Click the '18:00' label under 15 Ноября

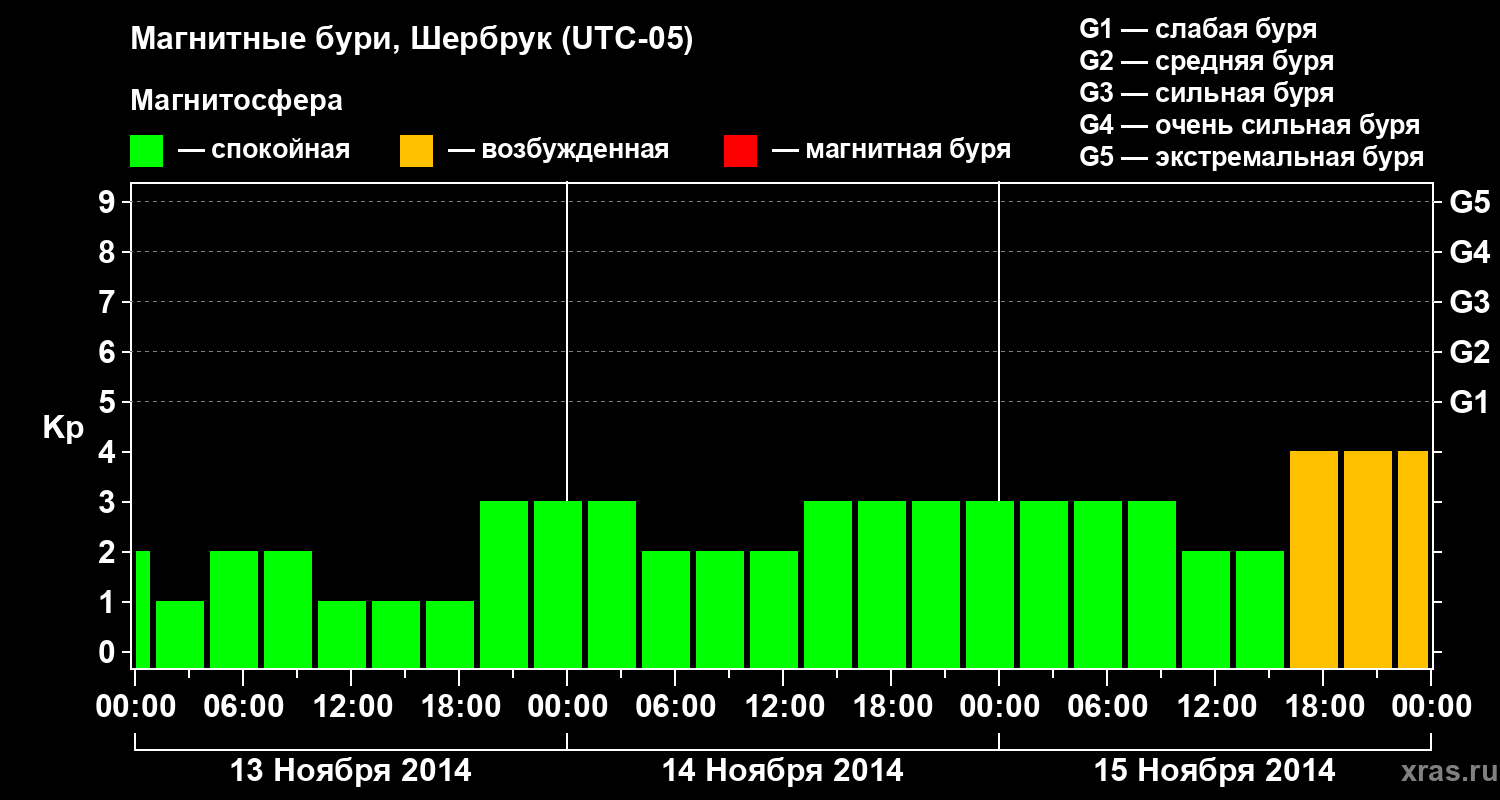[x=1323, y=706]
